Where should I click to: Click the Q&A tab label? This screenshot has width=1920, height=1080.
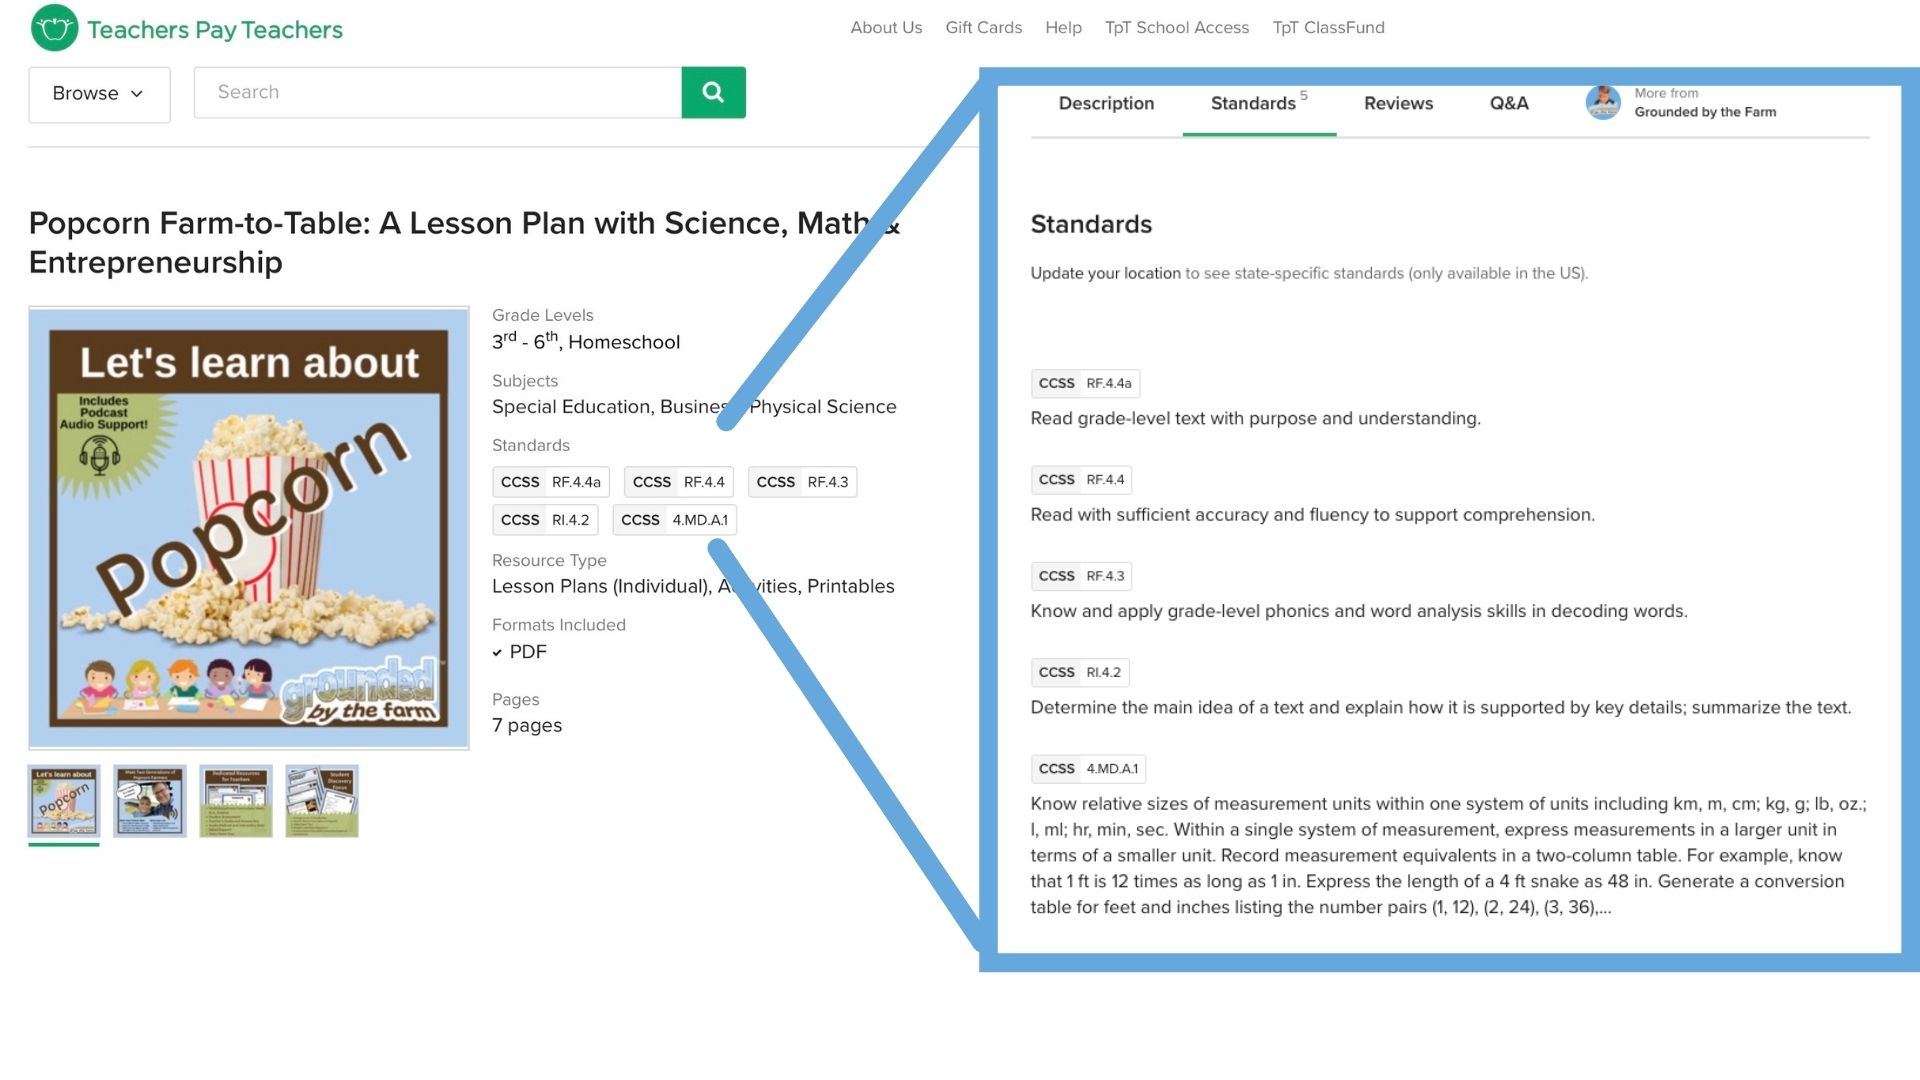1509,103
